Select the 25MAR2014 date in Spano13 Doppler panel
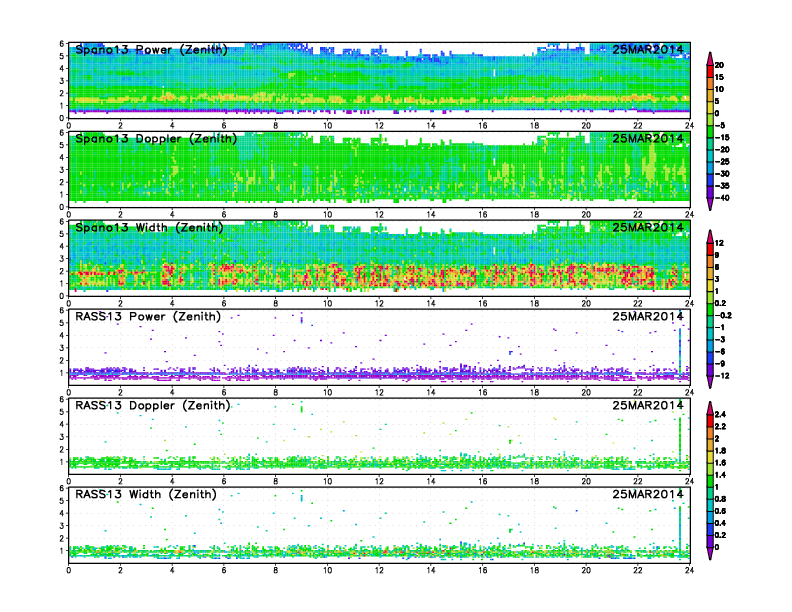792x612 pixels. click(x=648, y=138)
